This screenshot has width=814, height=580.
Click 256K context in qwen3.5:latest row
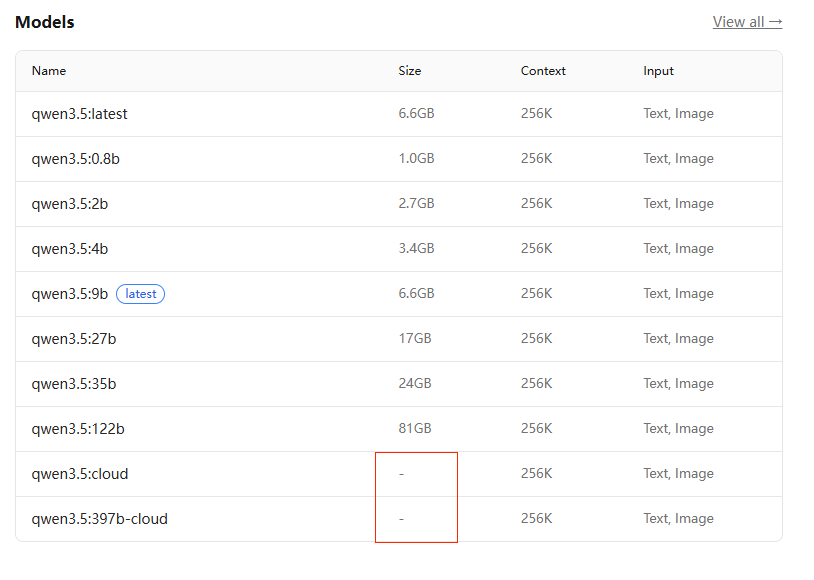click(536, 113)
